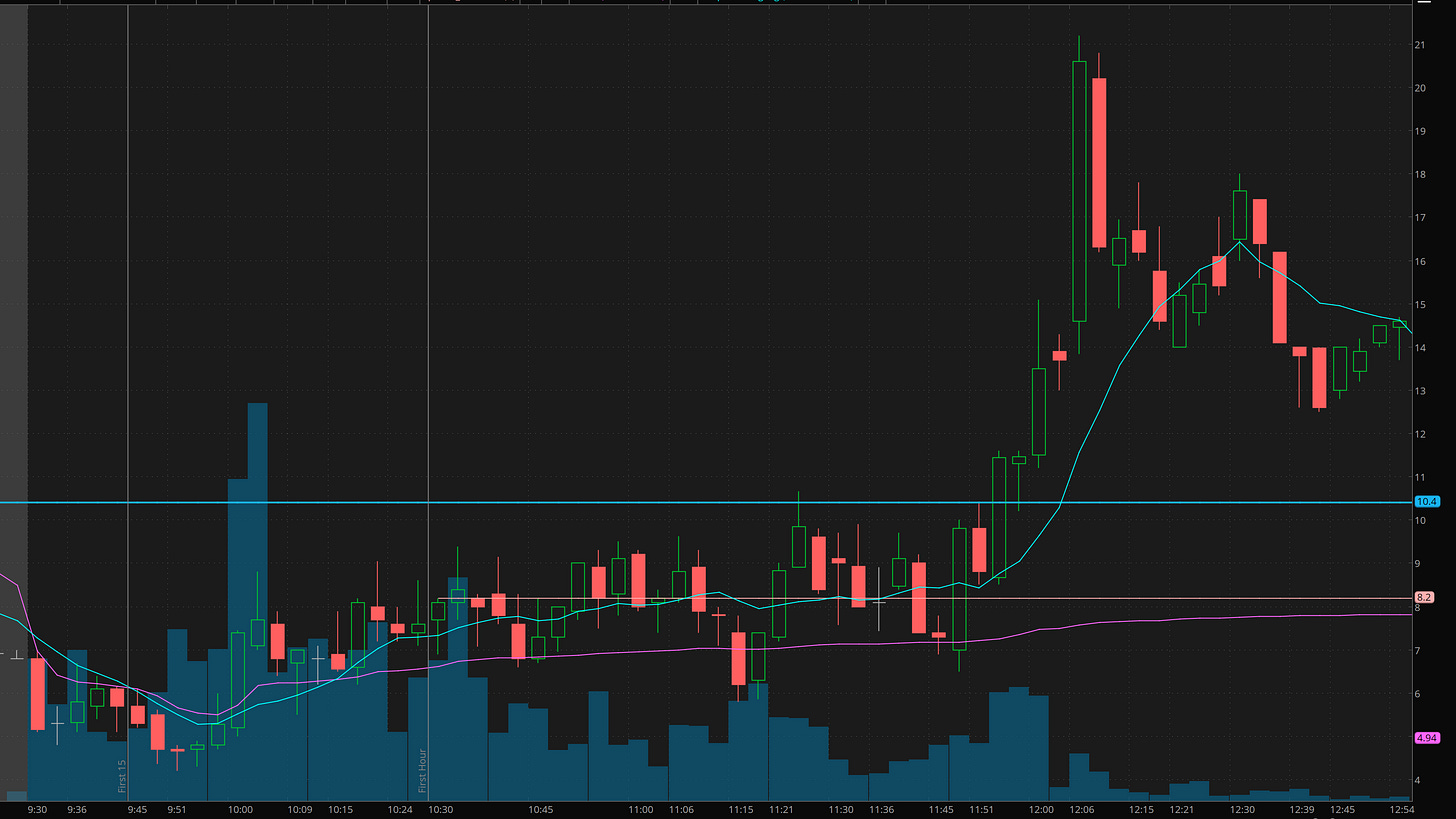Screen dimensions: 1456x819
Task: Click the 13 price axis label
Action: point(1419,391)
